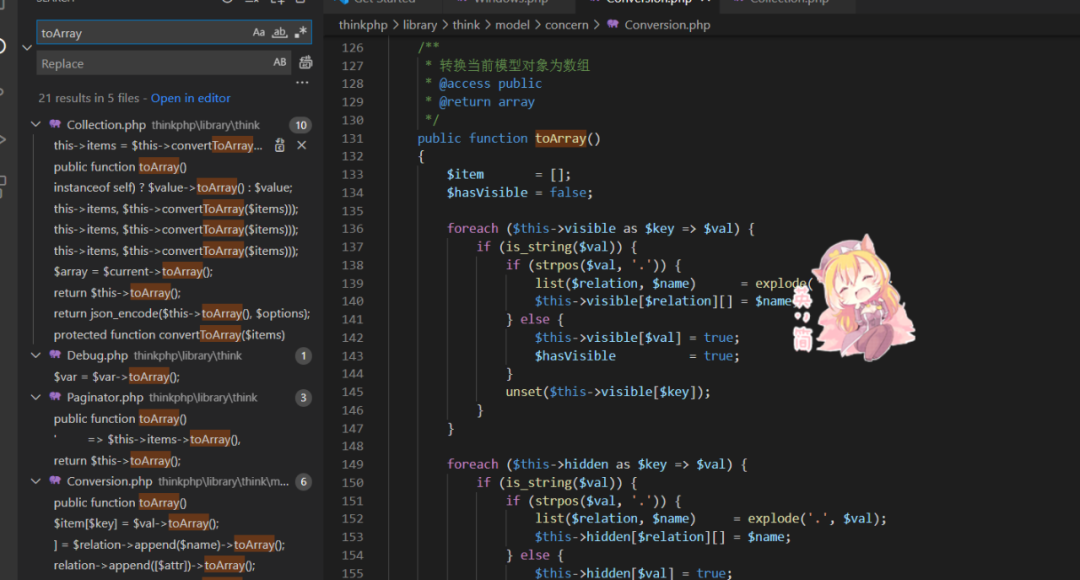
Task: Open first result this->items = $this->convertToArray
Action: 158,145
